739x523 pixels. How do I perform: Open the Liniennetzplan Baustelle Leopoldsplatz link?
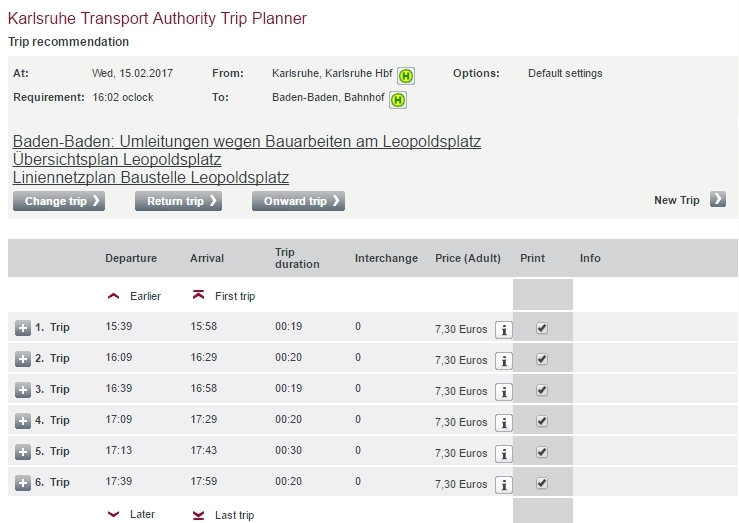(151, 178)
